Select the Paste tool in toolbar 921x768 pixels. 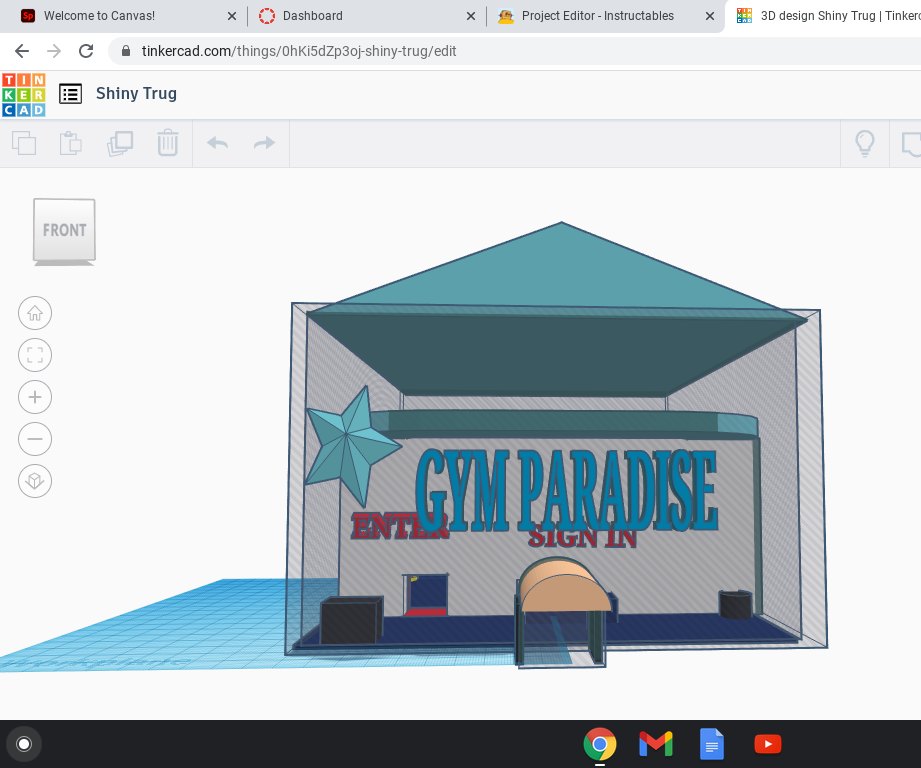70,143
